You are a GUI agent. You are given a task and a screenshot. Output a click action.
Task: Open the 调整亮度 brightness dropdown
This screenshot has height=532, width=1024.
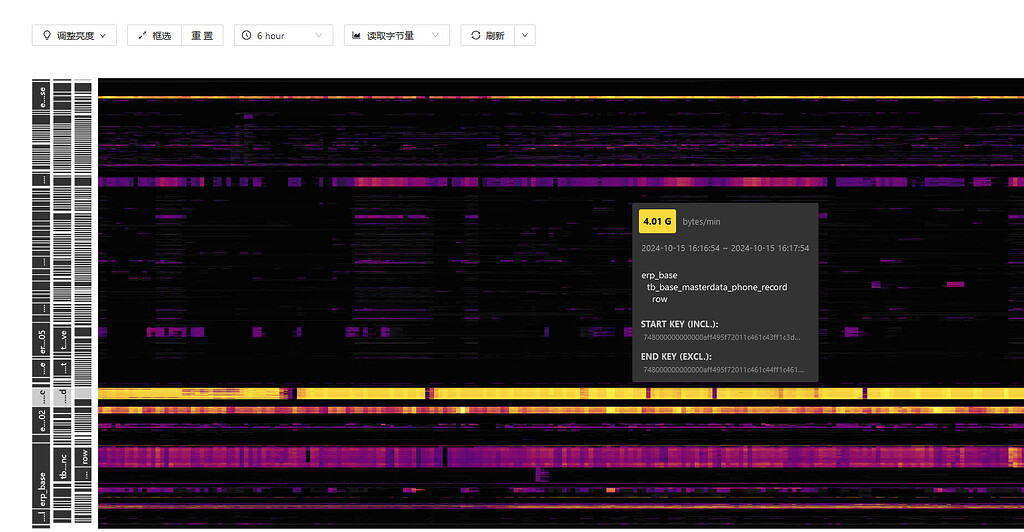(74, 36)
